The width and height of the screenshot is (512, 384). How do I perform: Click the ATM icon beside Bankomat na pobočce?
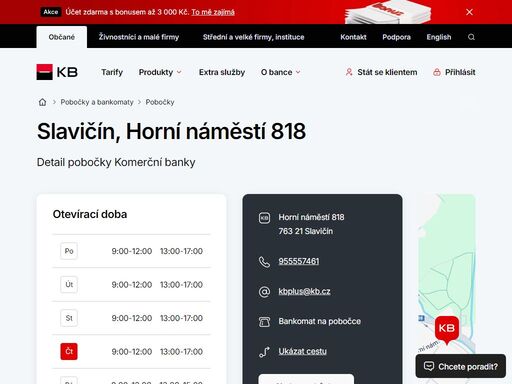pos(264,322)
